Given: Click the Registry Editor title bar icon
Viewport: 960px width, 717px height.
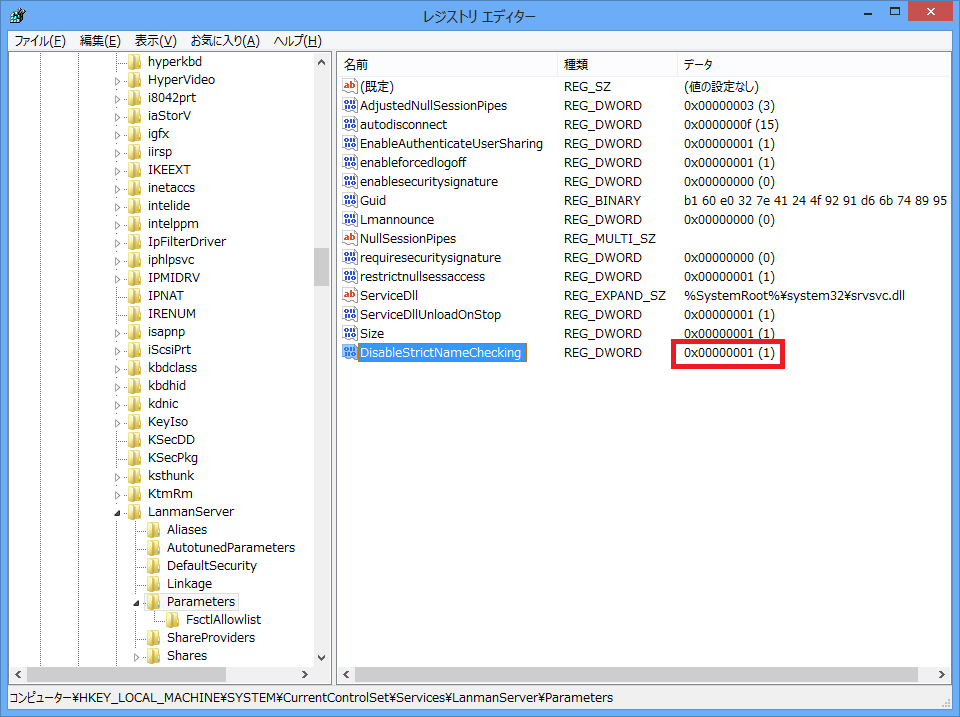Looking at the screenshot, I should (18, 15).
